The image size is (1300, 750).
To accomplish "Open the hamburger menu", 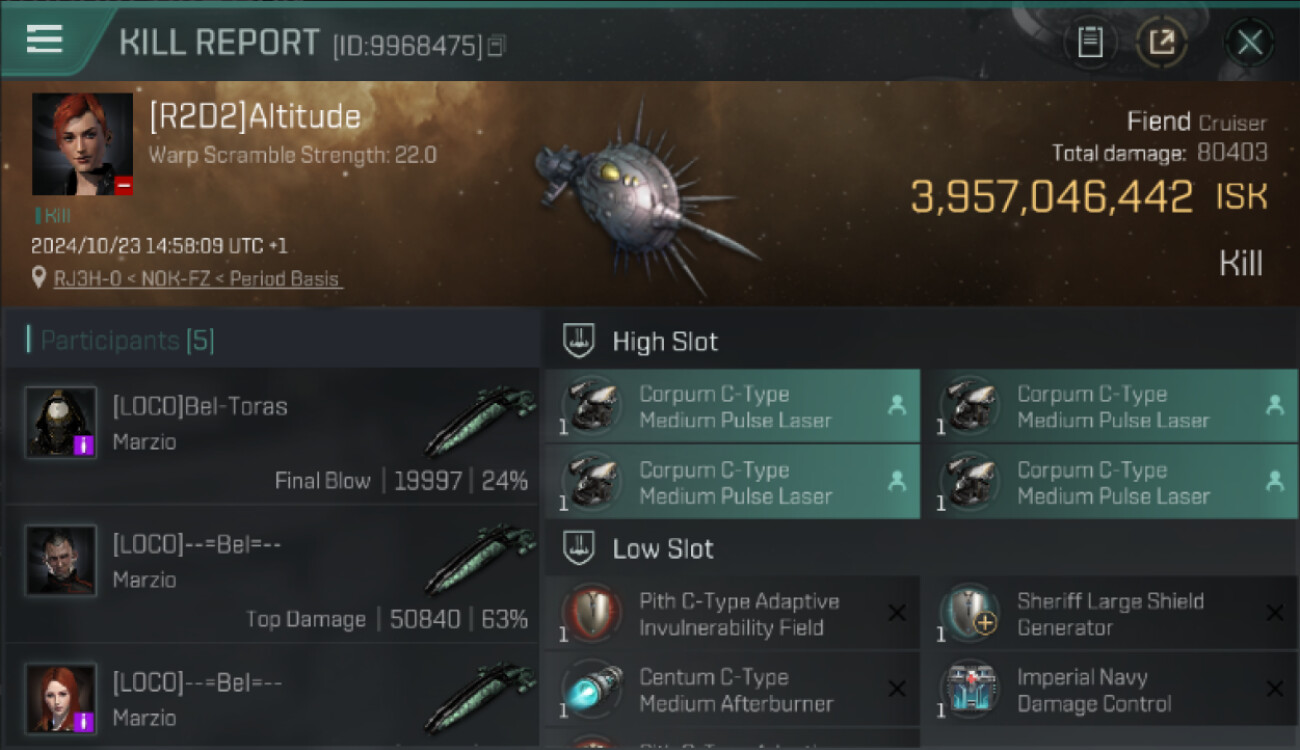I will tap(45, 40).
